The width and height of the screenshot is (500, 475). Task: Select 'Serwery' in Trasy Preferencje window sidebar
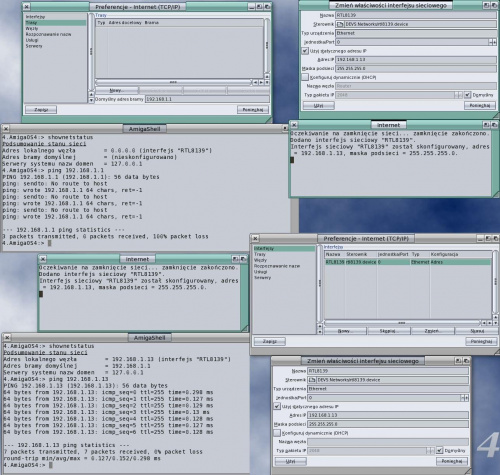(x=55, y=46)
